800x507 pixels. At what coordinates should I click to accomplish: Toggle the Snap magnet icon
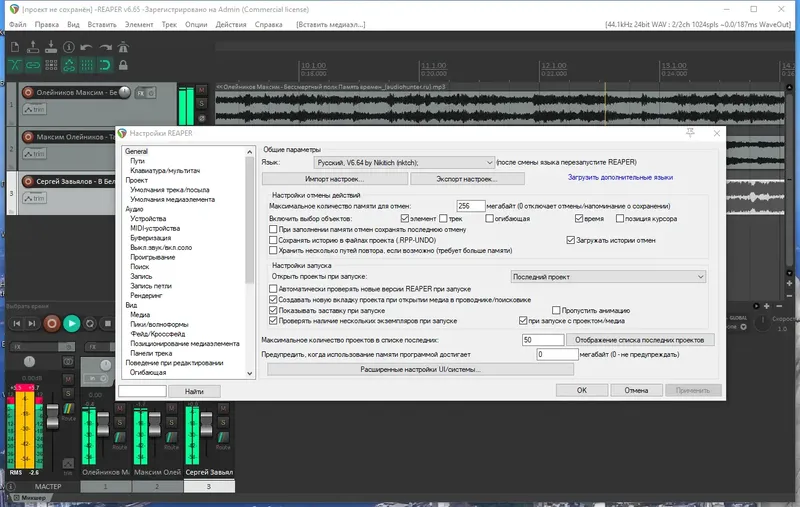point(105,65)
